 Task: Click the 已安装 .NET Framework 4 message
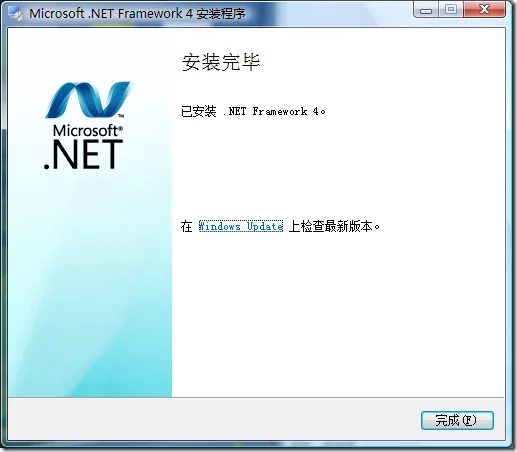tap(253, 111)
